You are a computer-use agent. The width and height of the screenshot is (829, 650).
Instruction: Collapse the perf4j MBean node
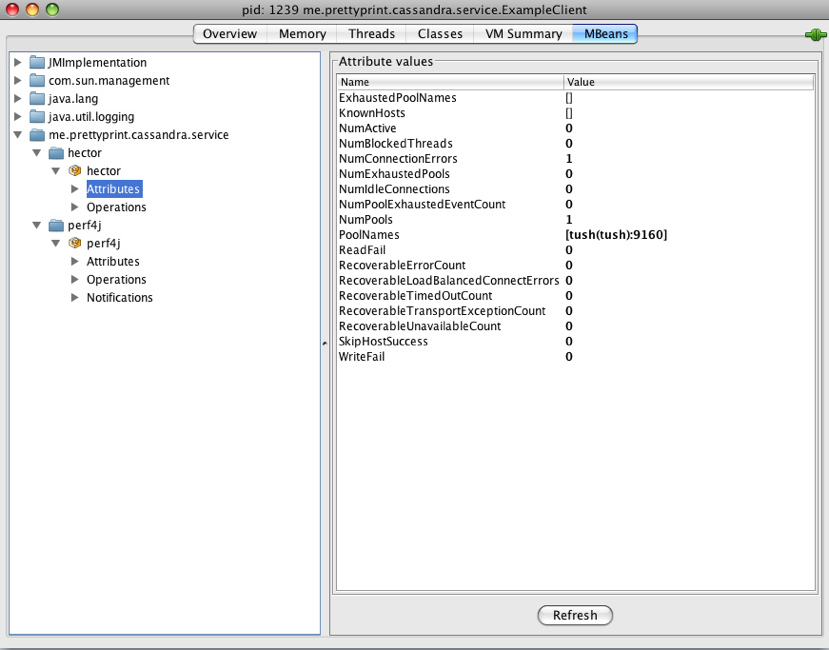[56, 243]
